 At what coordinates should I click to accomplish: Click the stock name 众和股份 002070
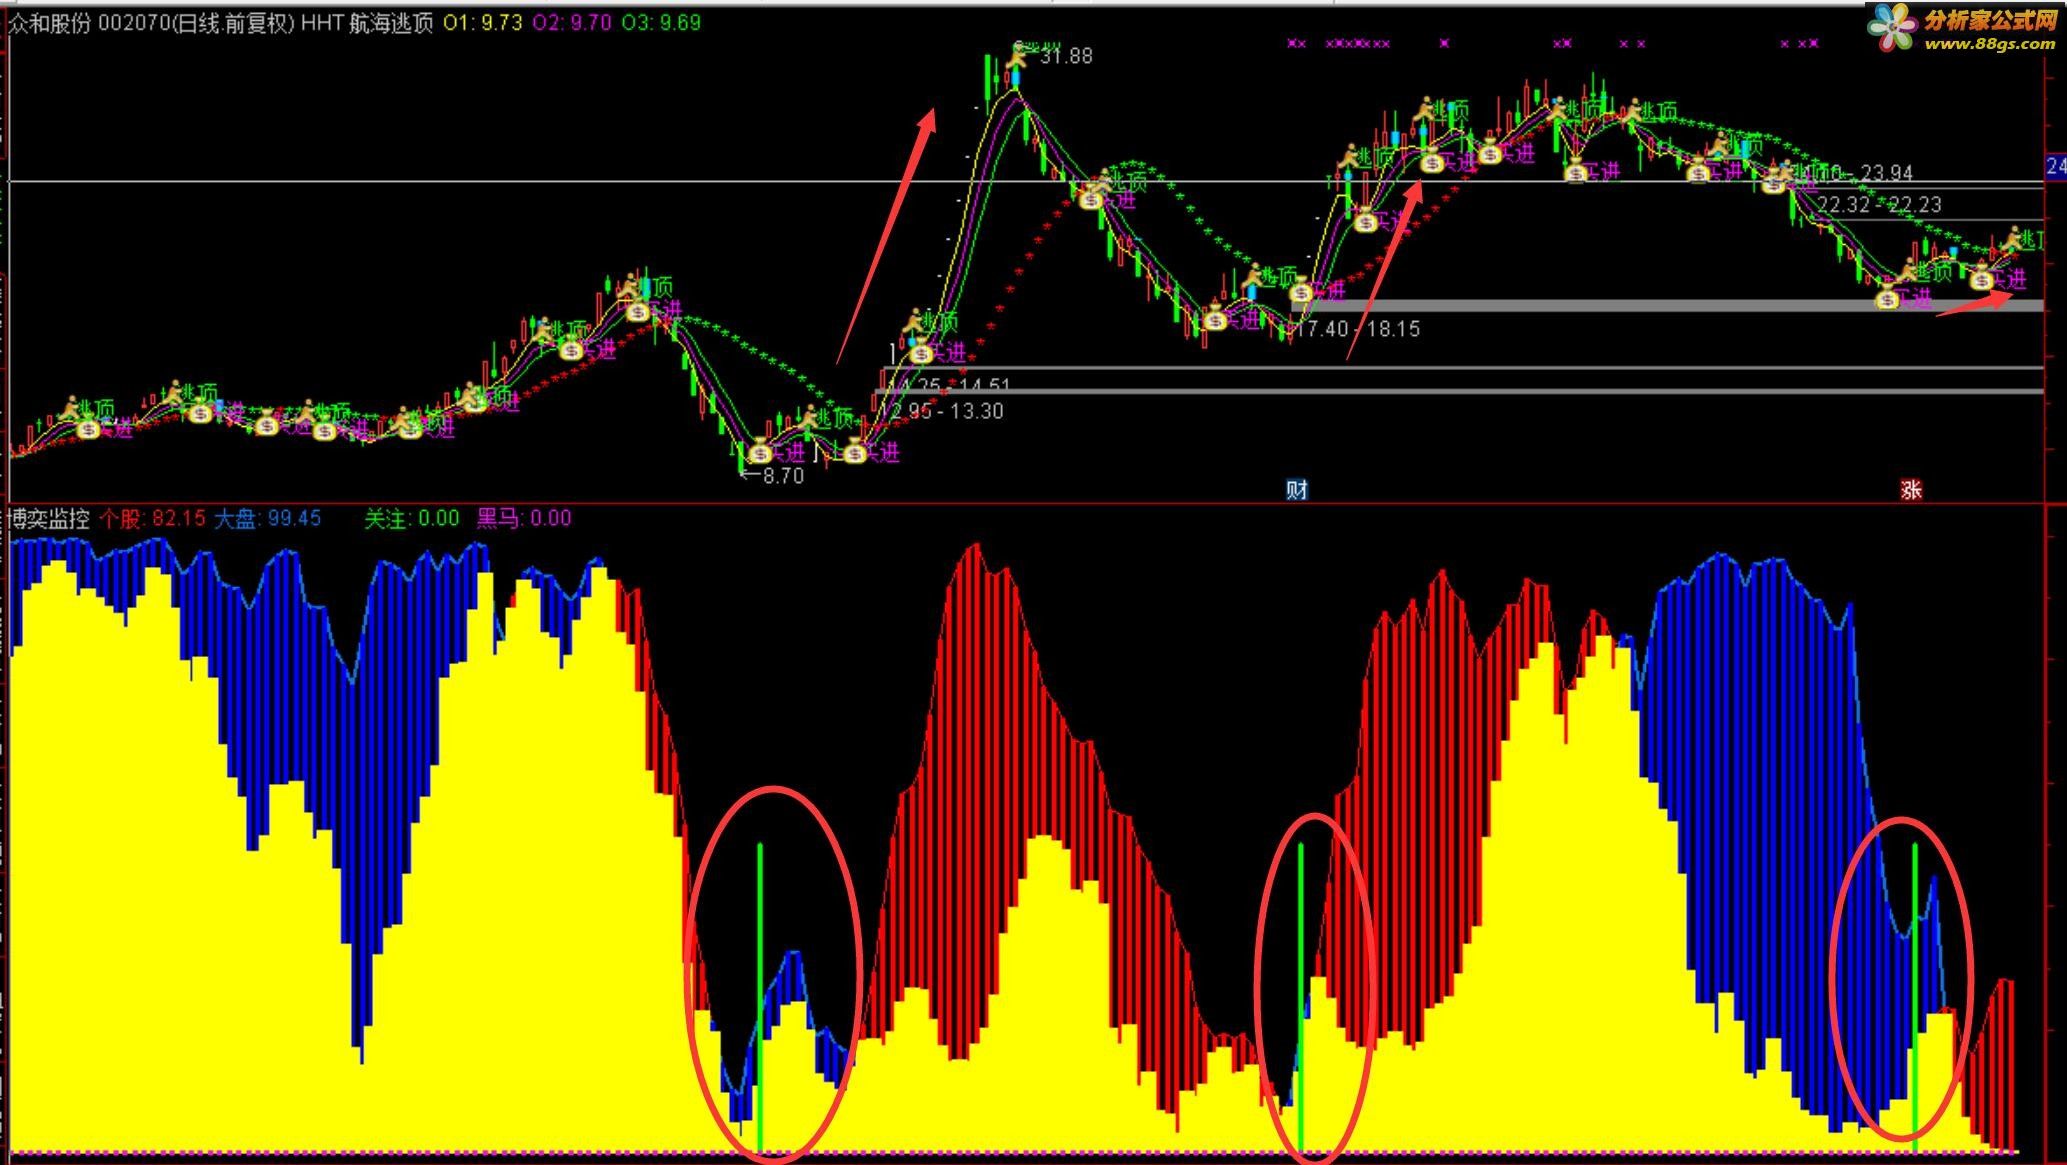click(88, 23)
